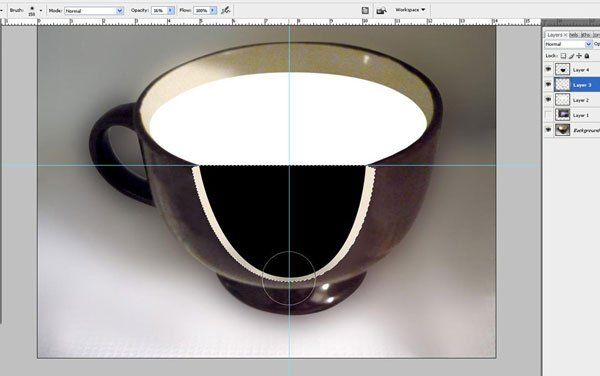
Task: Open the layer blend mode Normal dropdown
Action: click(x=568, y=44)
